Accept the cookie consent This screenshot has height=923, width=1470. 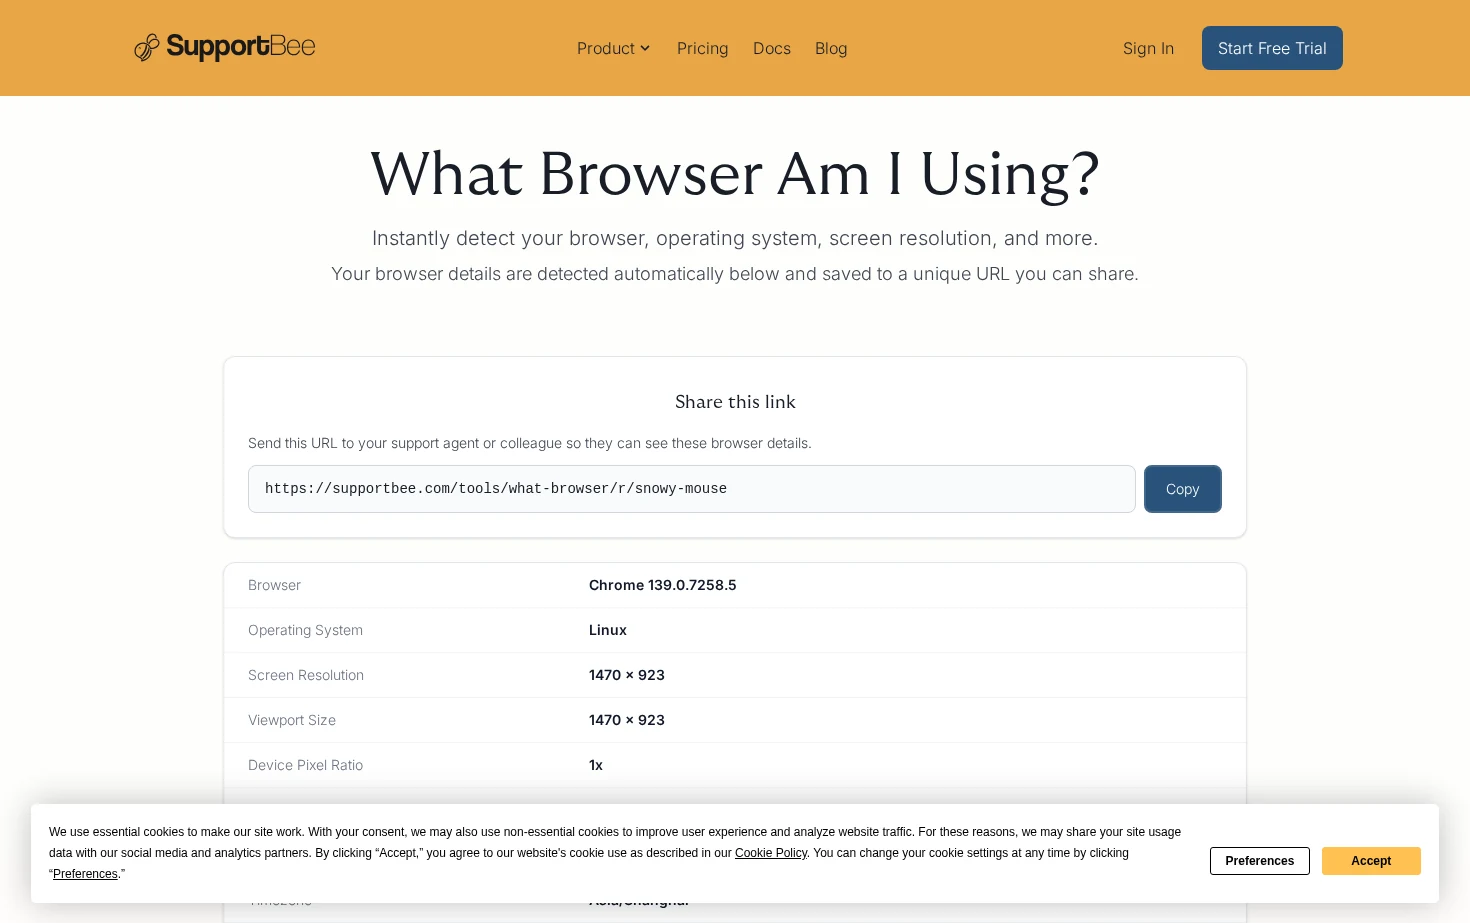1371,861
